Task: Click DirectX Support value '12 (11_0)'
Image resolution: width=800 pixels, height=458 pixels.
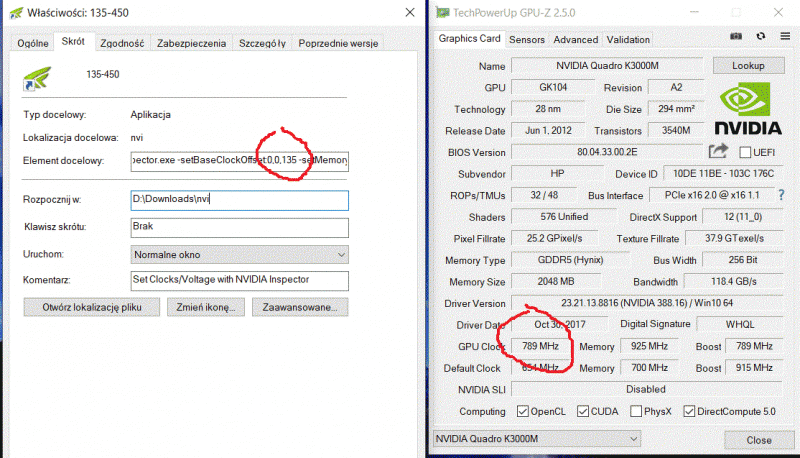Action: click(743, 217)
